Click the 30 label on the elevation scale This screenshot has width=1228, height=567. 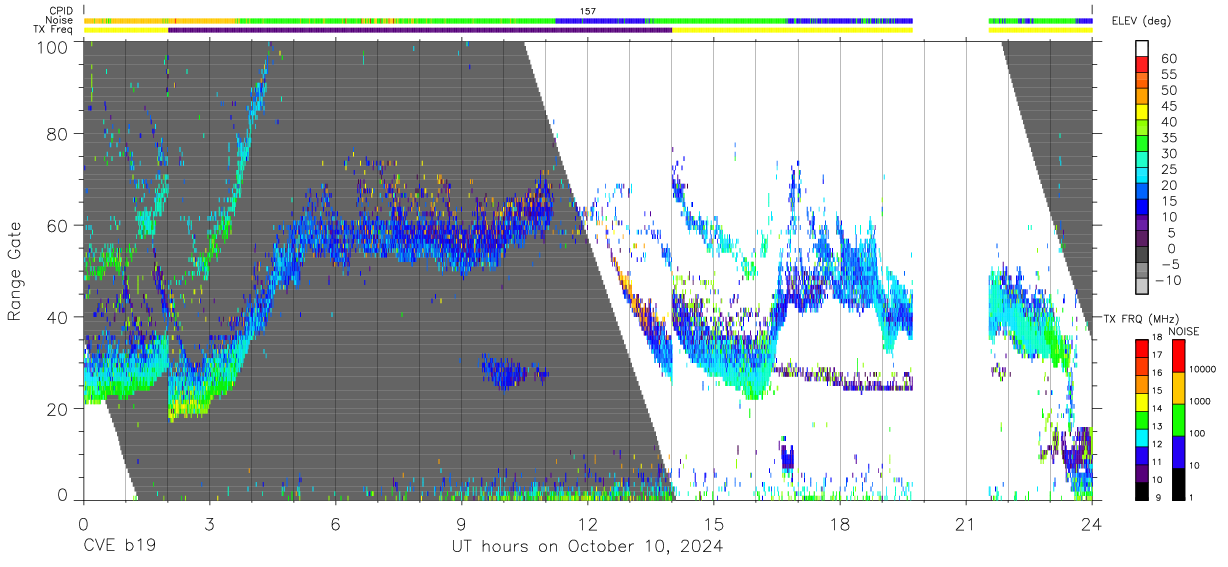tap(1167, 153)
